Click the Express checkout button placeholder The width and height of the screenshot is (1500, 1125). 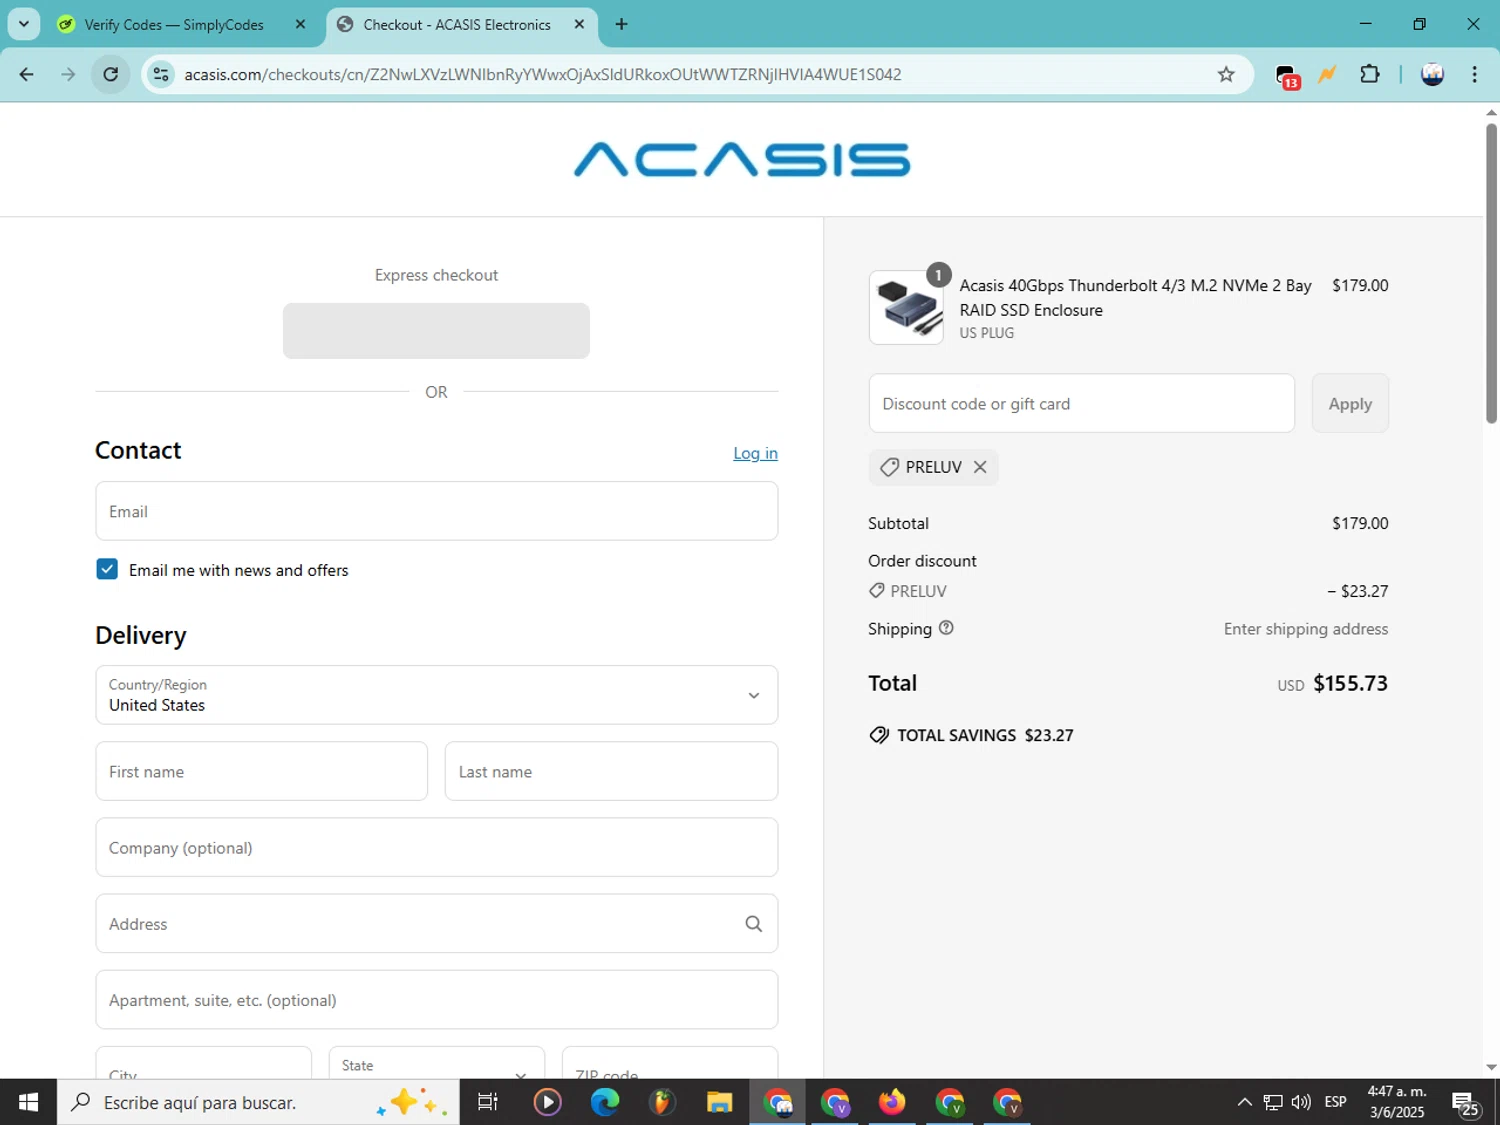436,331
